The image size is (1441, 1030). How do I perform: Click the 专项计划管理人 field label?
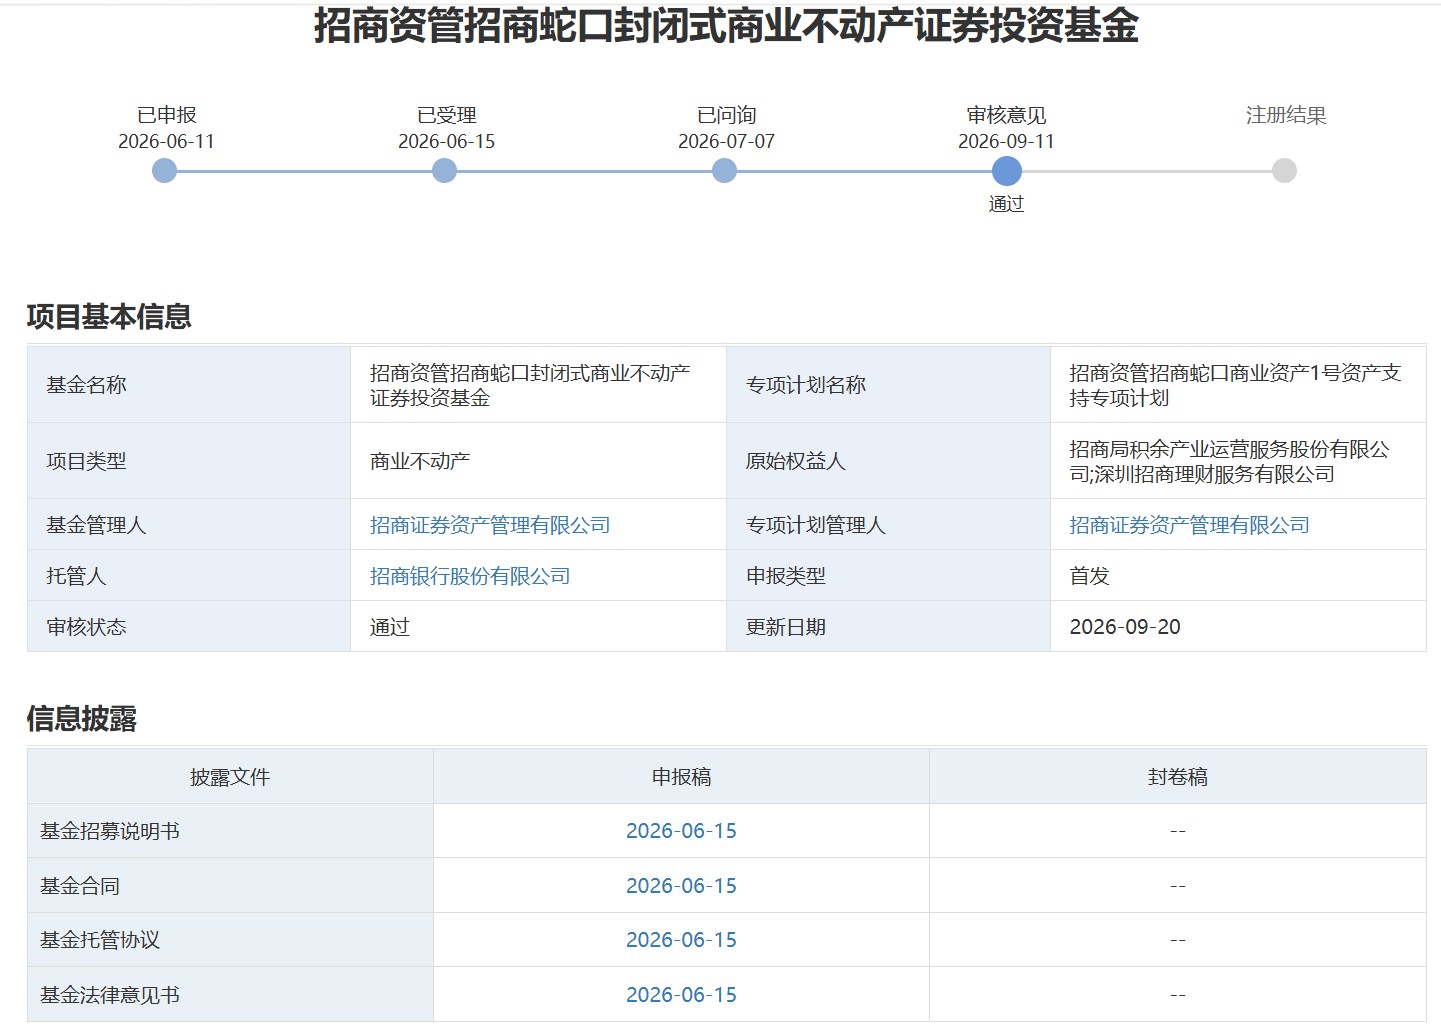816,525
